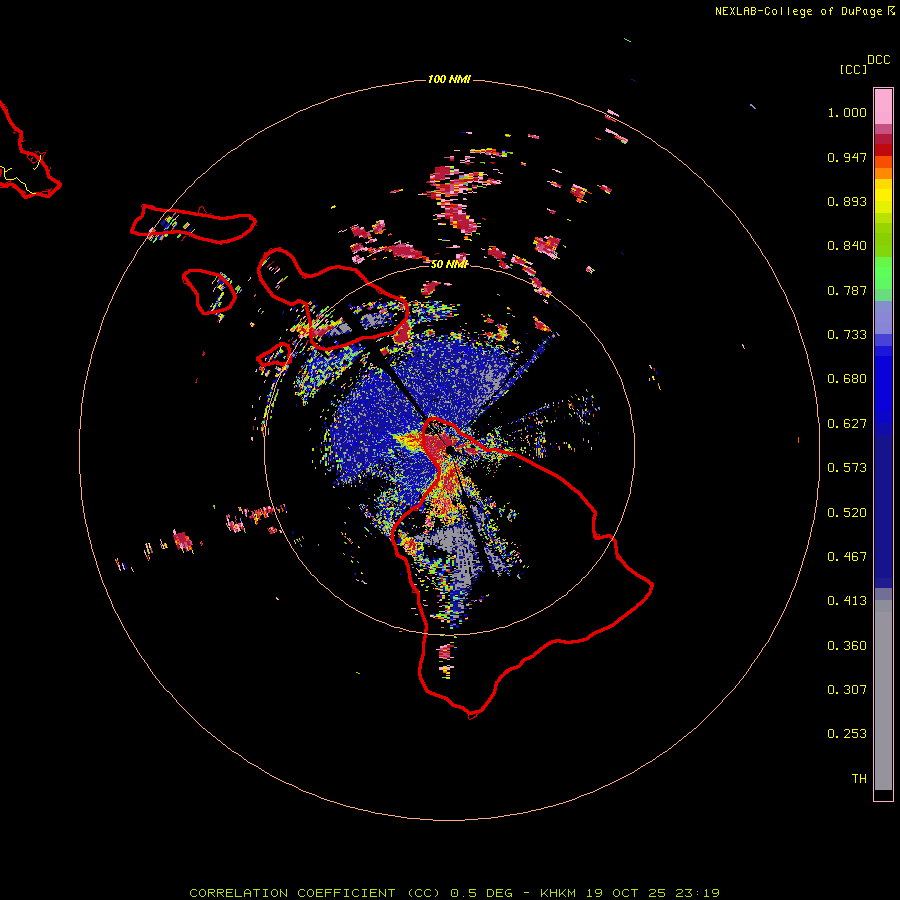Select the 0.680 legend value

coord(847,379)
